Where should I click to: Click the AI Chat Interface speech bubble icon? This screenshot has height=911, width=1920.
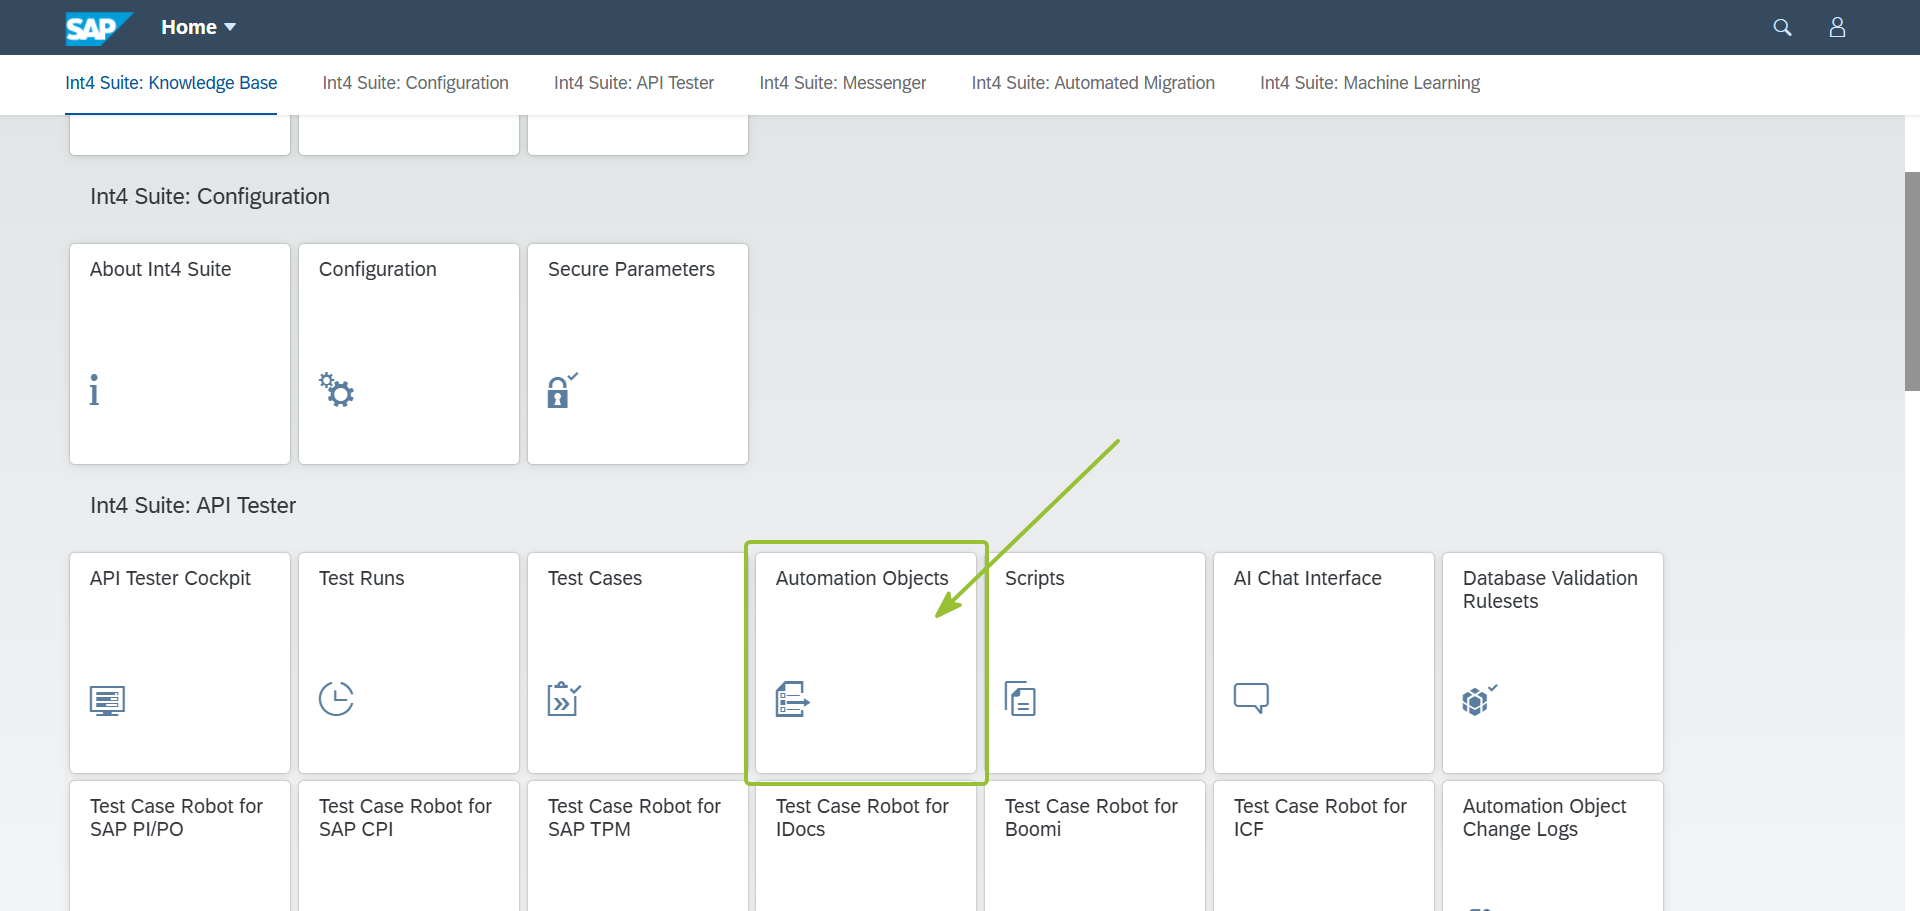(x=1251, y=697)
